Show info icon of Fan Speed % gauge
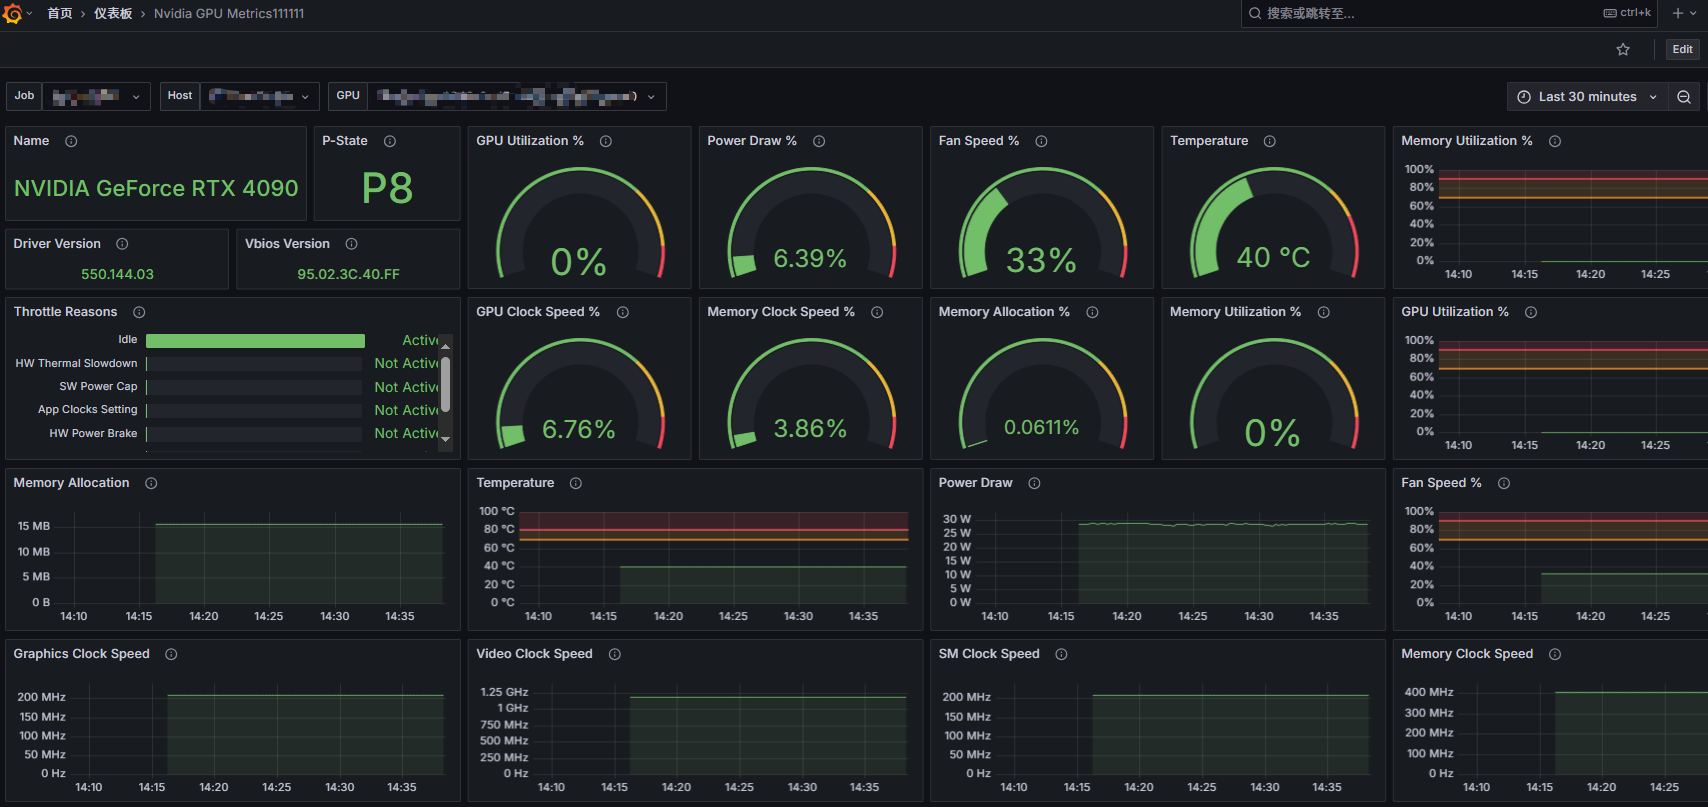 pyautogui.click(x=1041, y=141)
